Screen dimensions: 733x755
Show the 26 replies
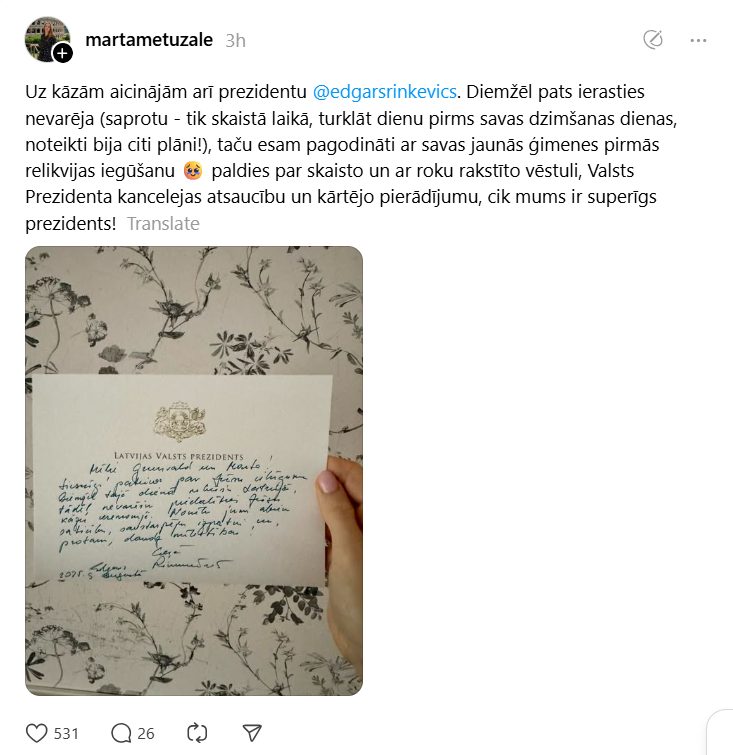[x=146, y=734]
